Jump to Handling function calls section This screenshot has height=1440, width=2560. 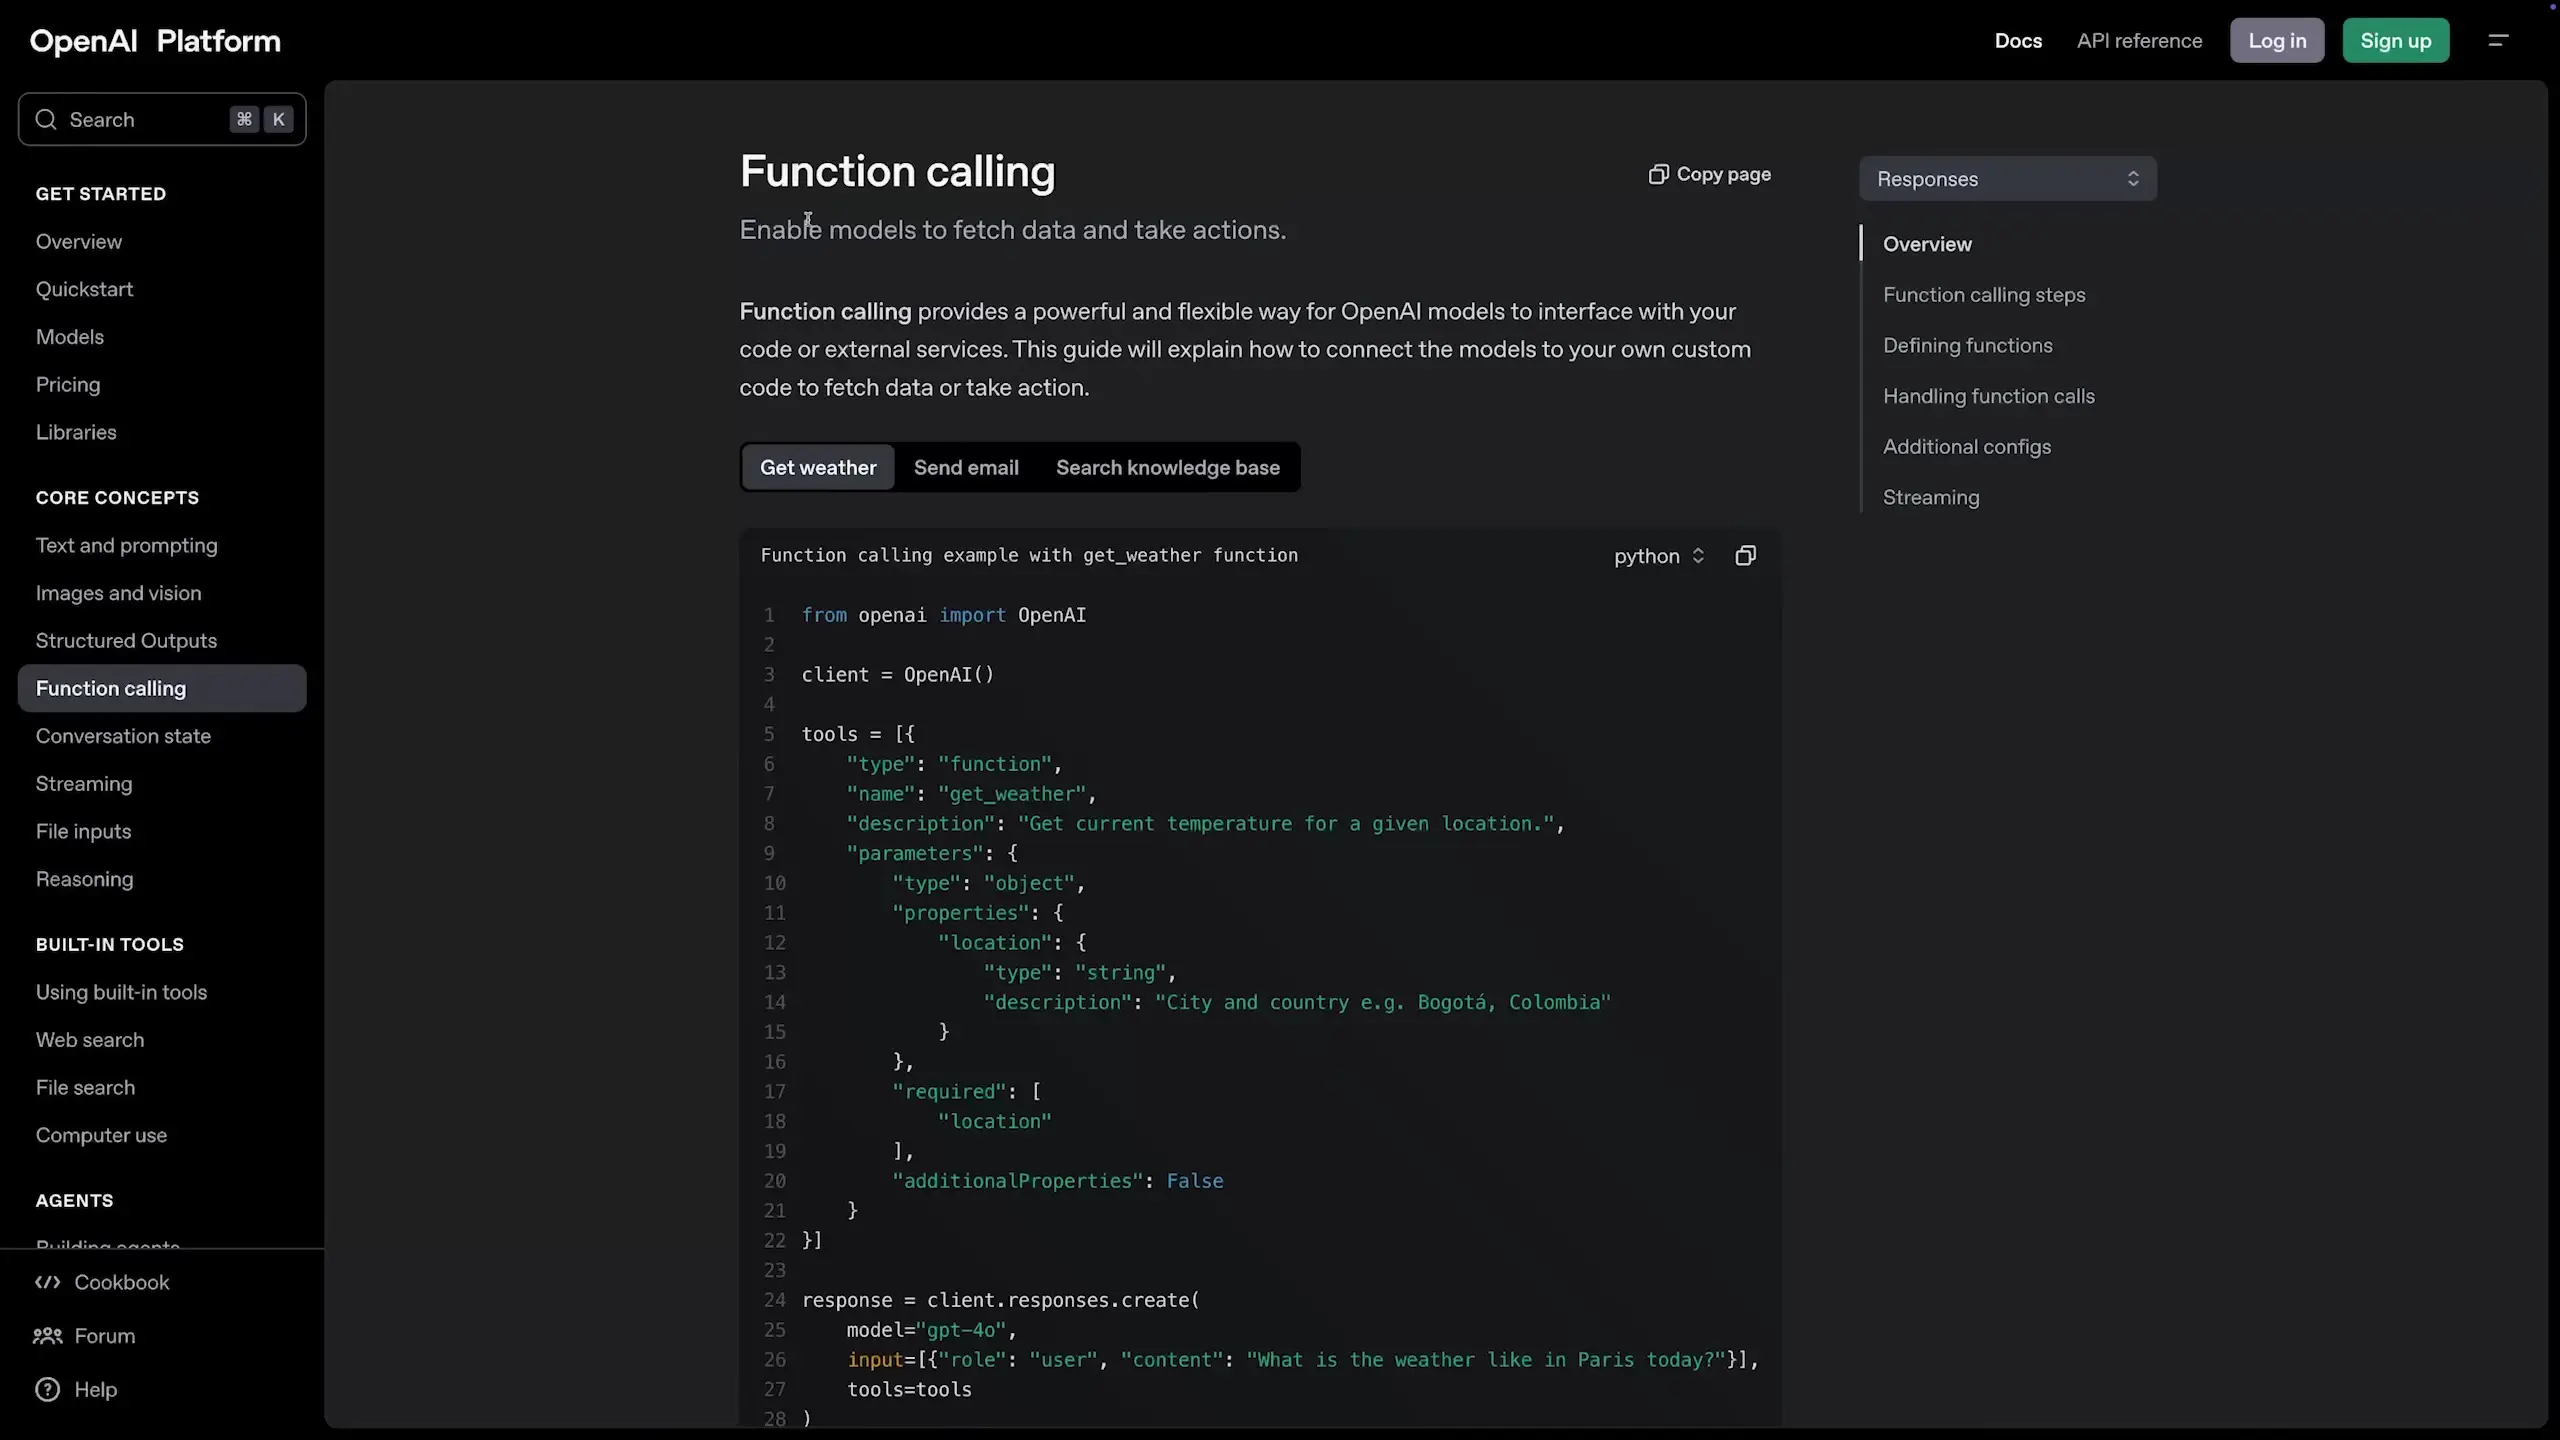(1988, 396)
